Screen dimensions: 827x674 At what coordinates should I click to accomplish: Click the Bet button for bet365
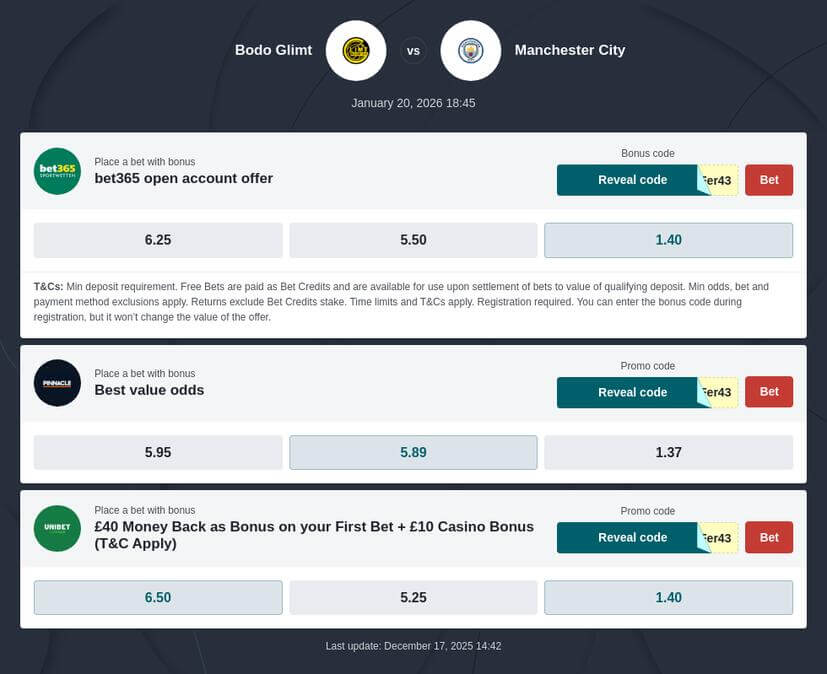[768, 180]
